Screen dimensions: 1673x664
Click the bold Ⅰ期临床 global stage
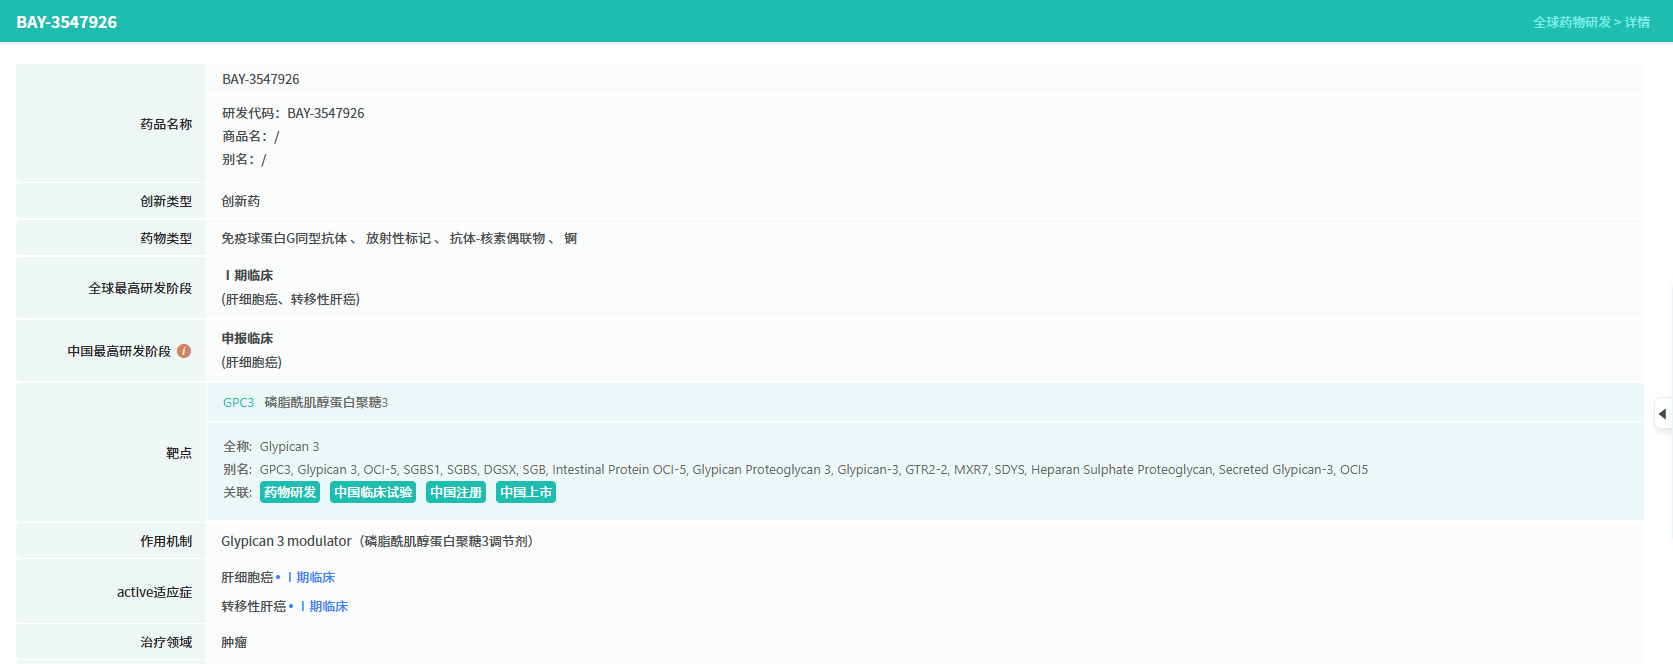point(248,275)
